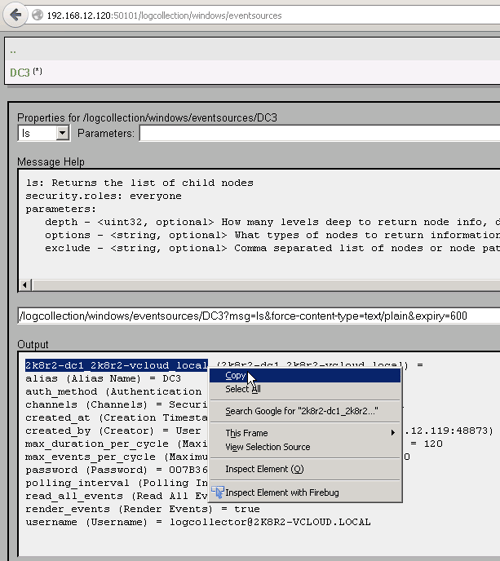The width and height of the screenshot is (500, 561).
Task: Click the browser address bar URL
Action: [x=165, y=15]
